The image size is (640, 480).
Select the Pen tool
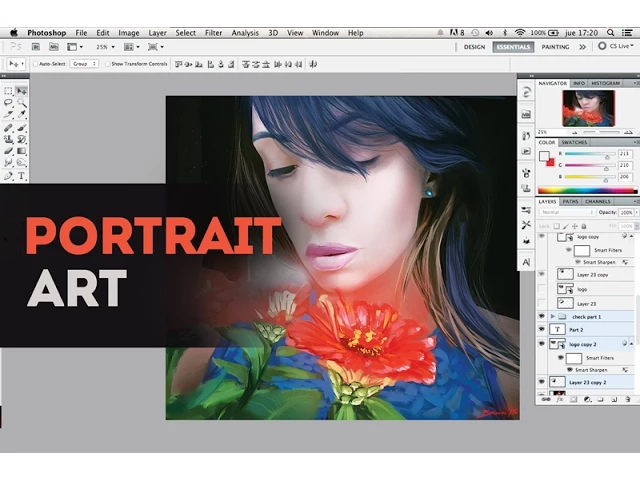8,176
